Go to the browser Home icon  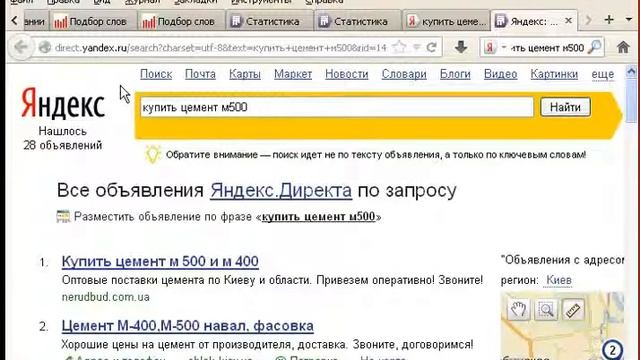click(x=623, y=47)
